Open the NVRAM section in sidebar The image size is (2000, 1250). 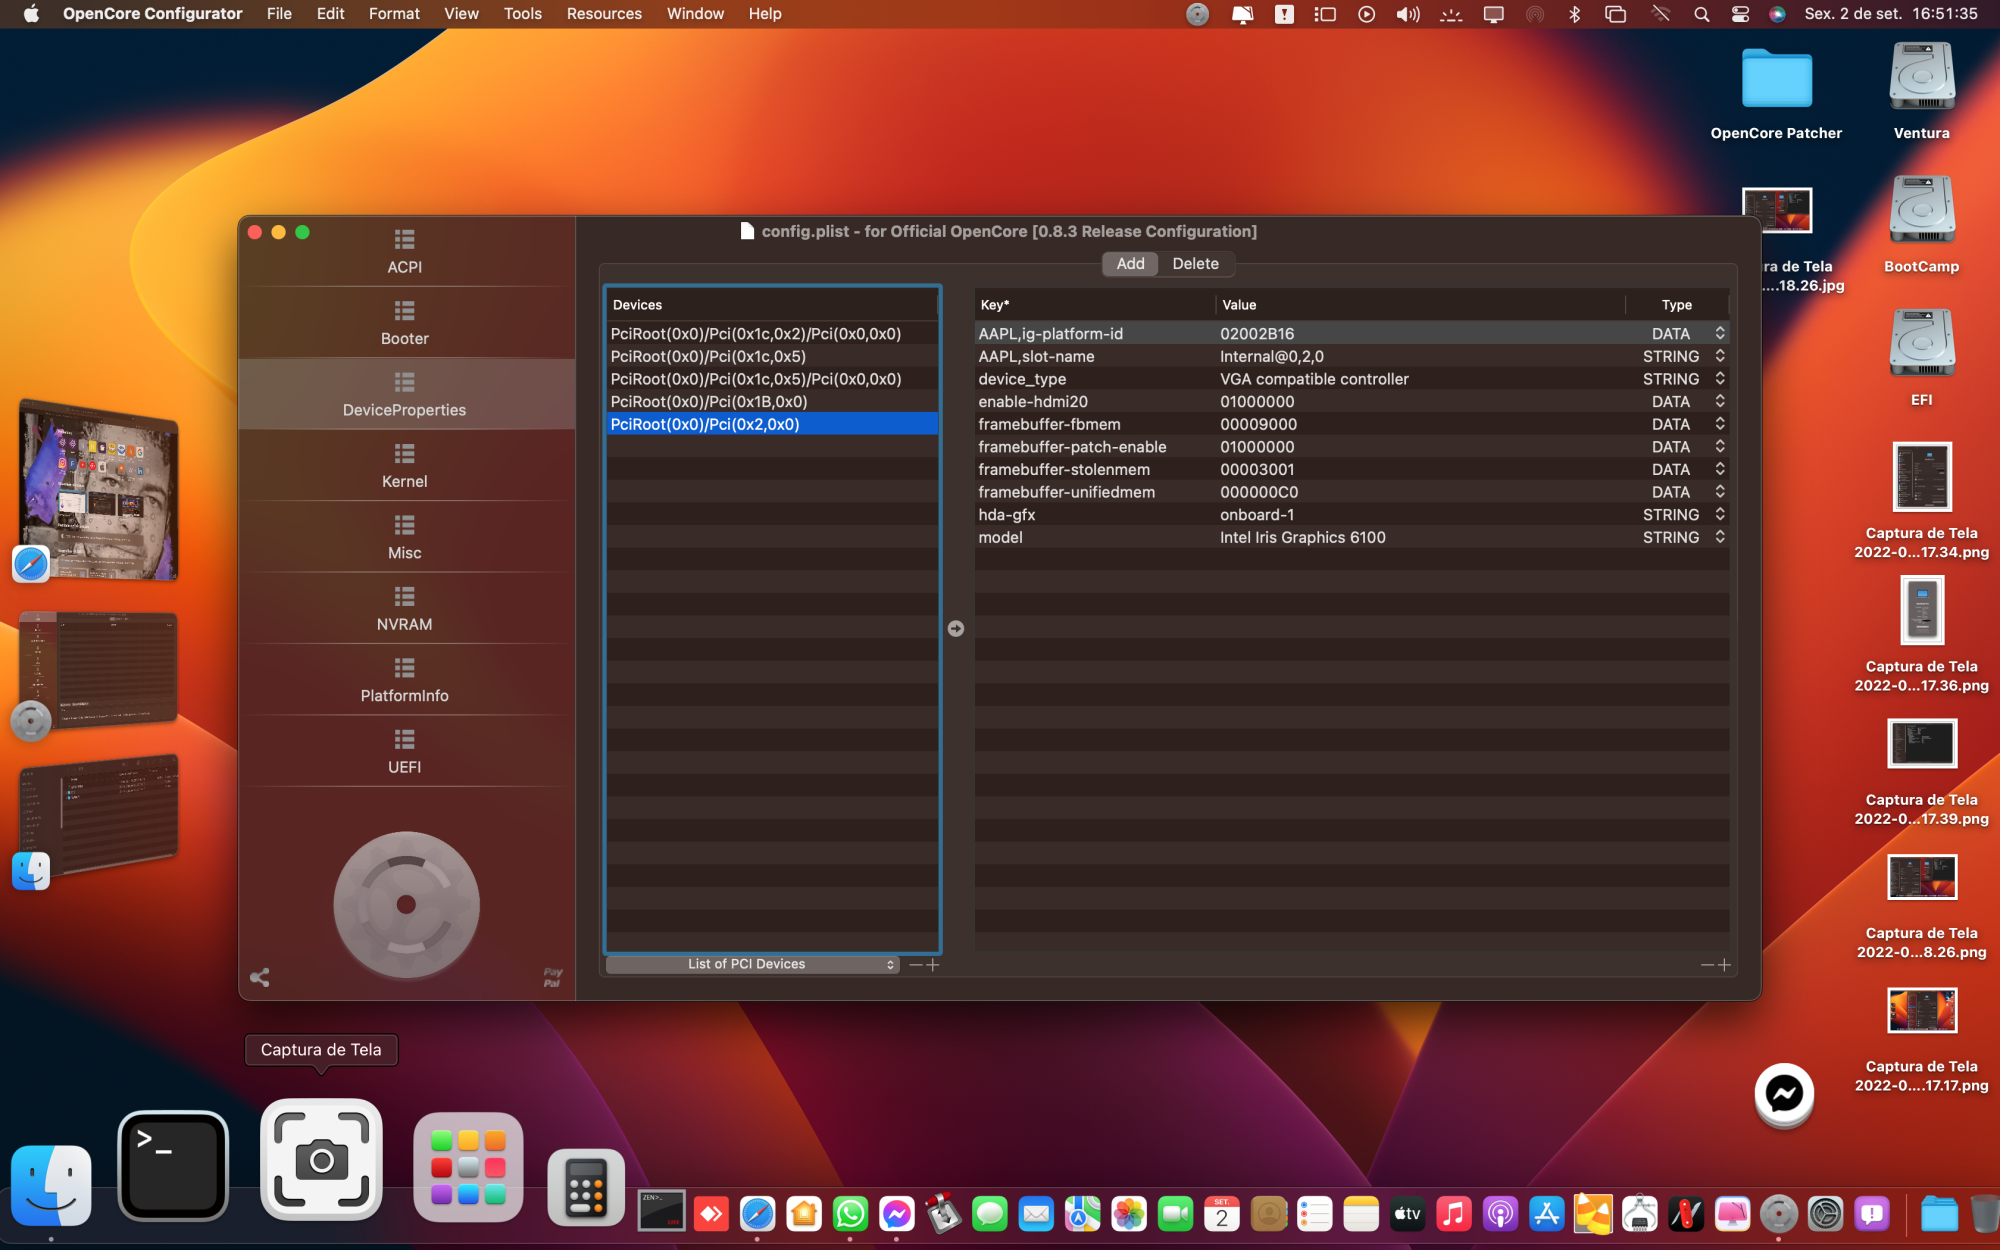coord(405,609)
